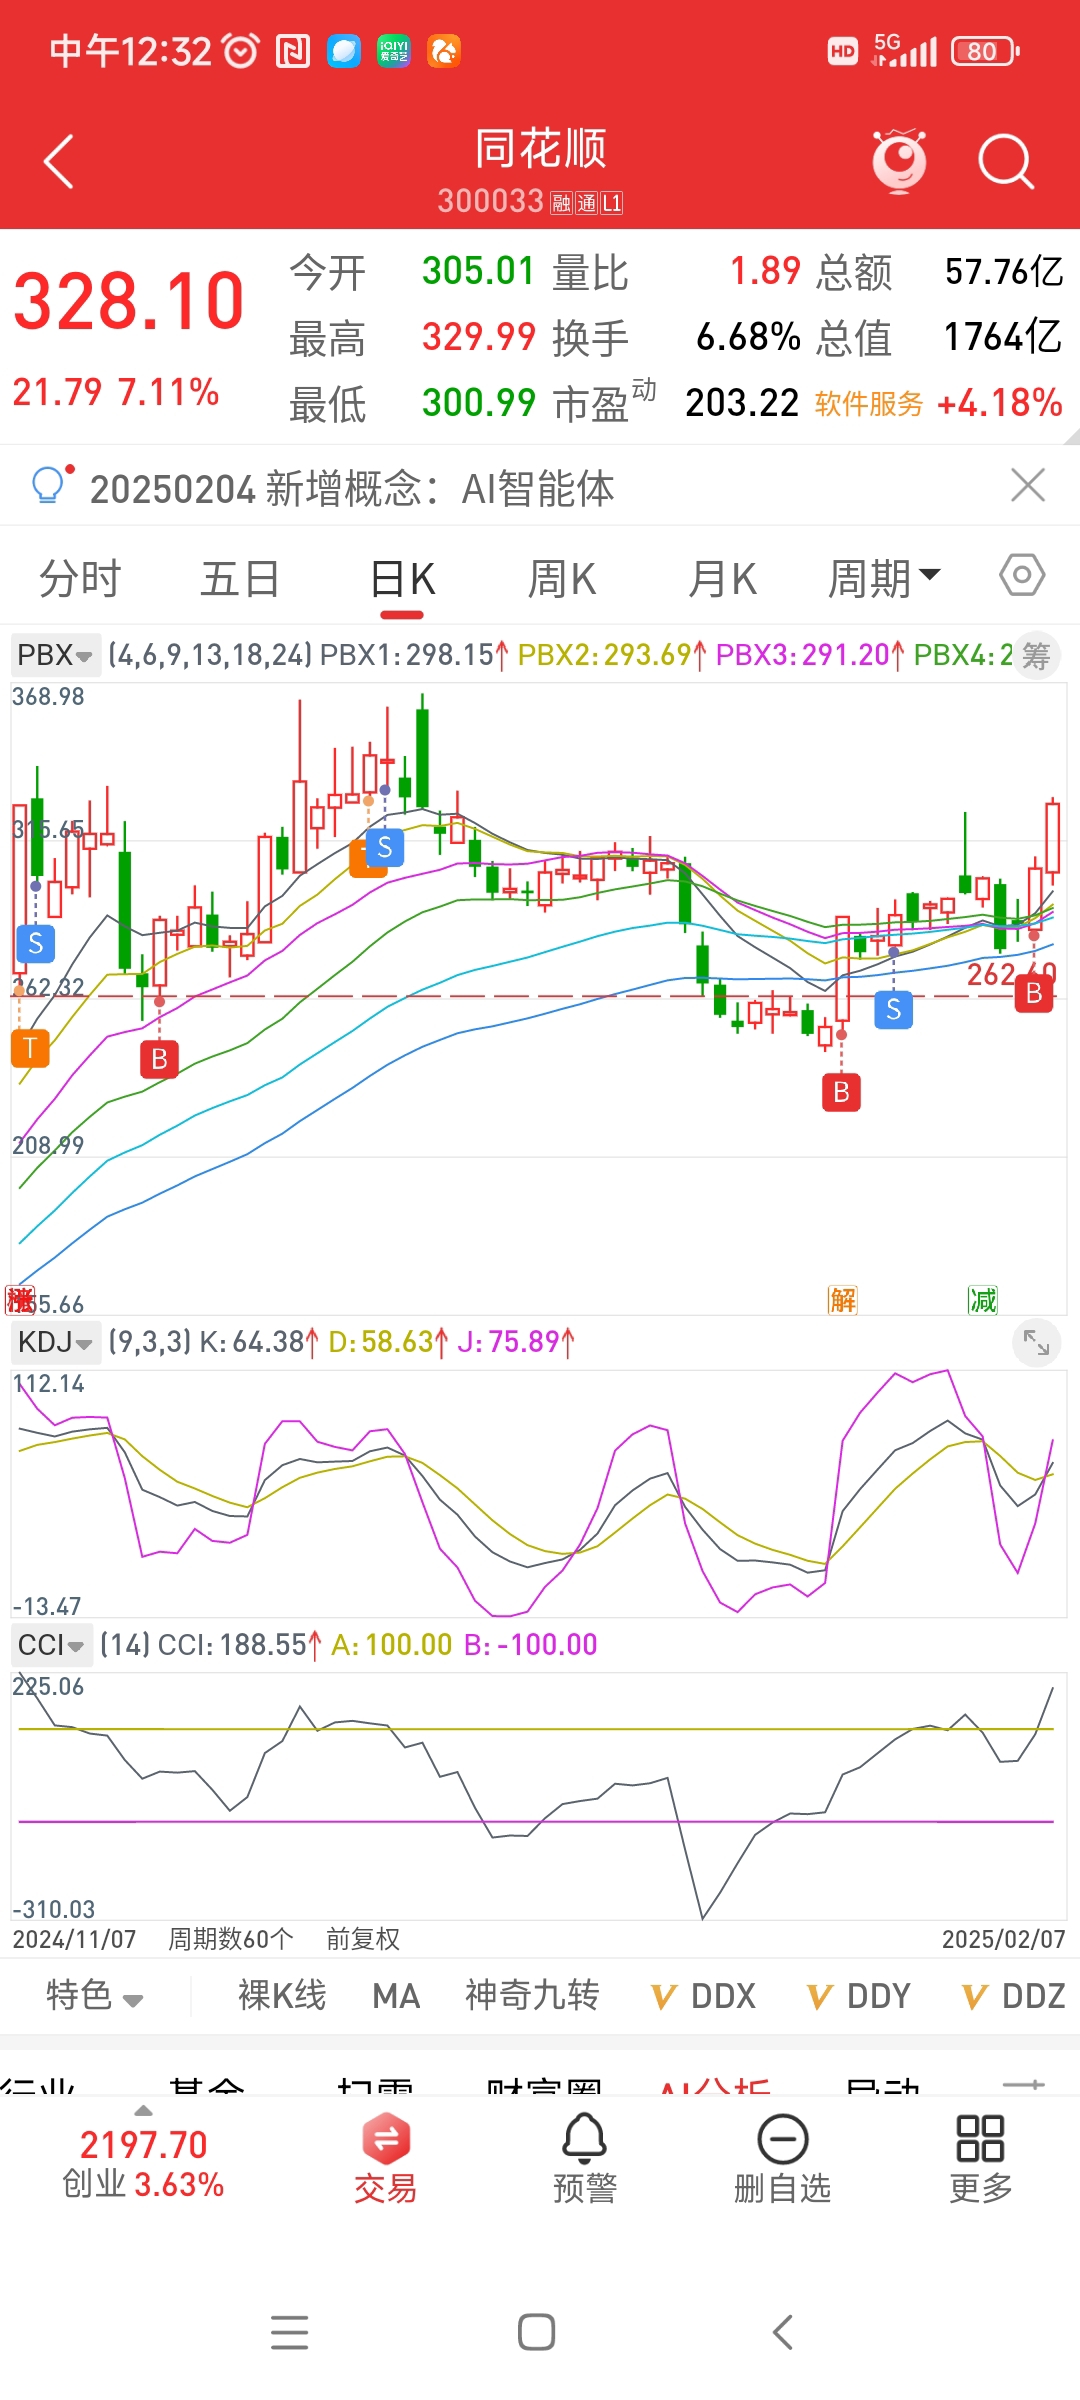
Task: Tap 删自选 to remove from watchlist
Action: [x=783, y=2158]
